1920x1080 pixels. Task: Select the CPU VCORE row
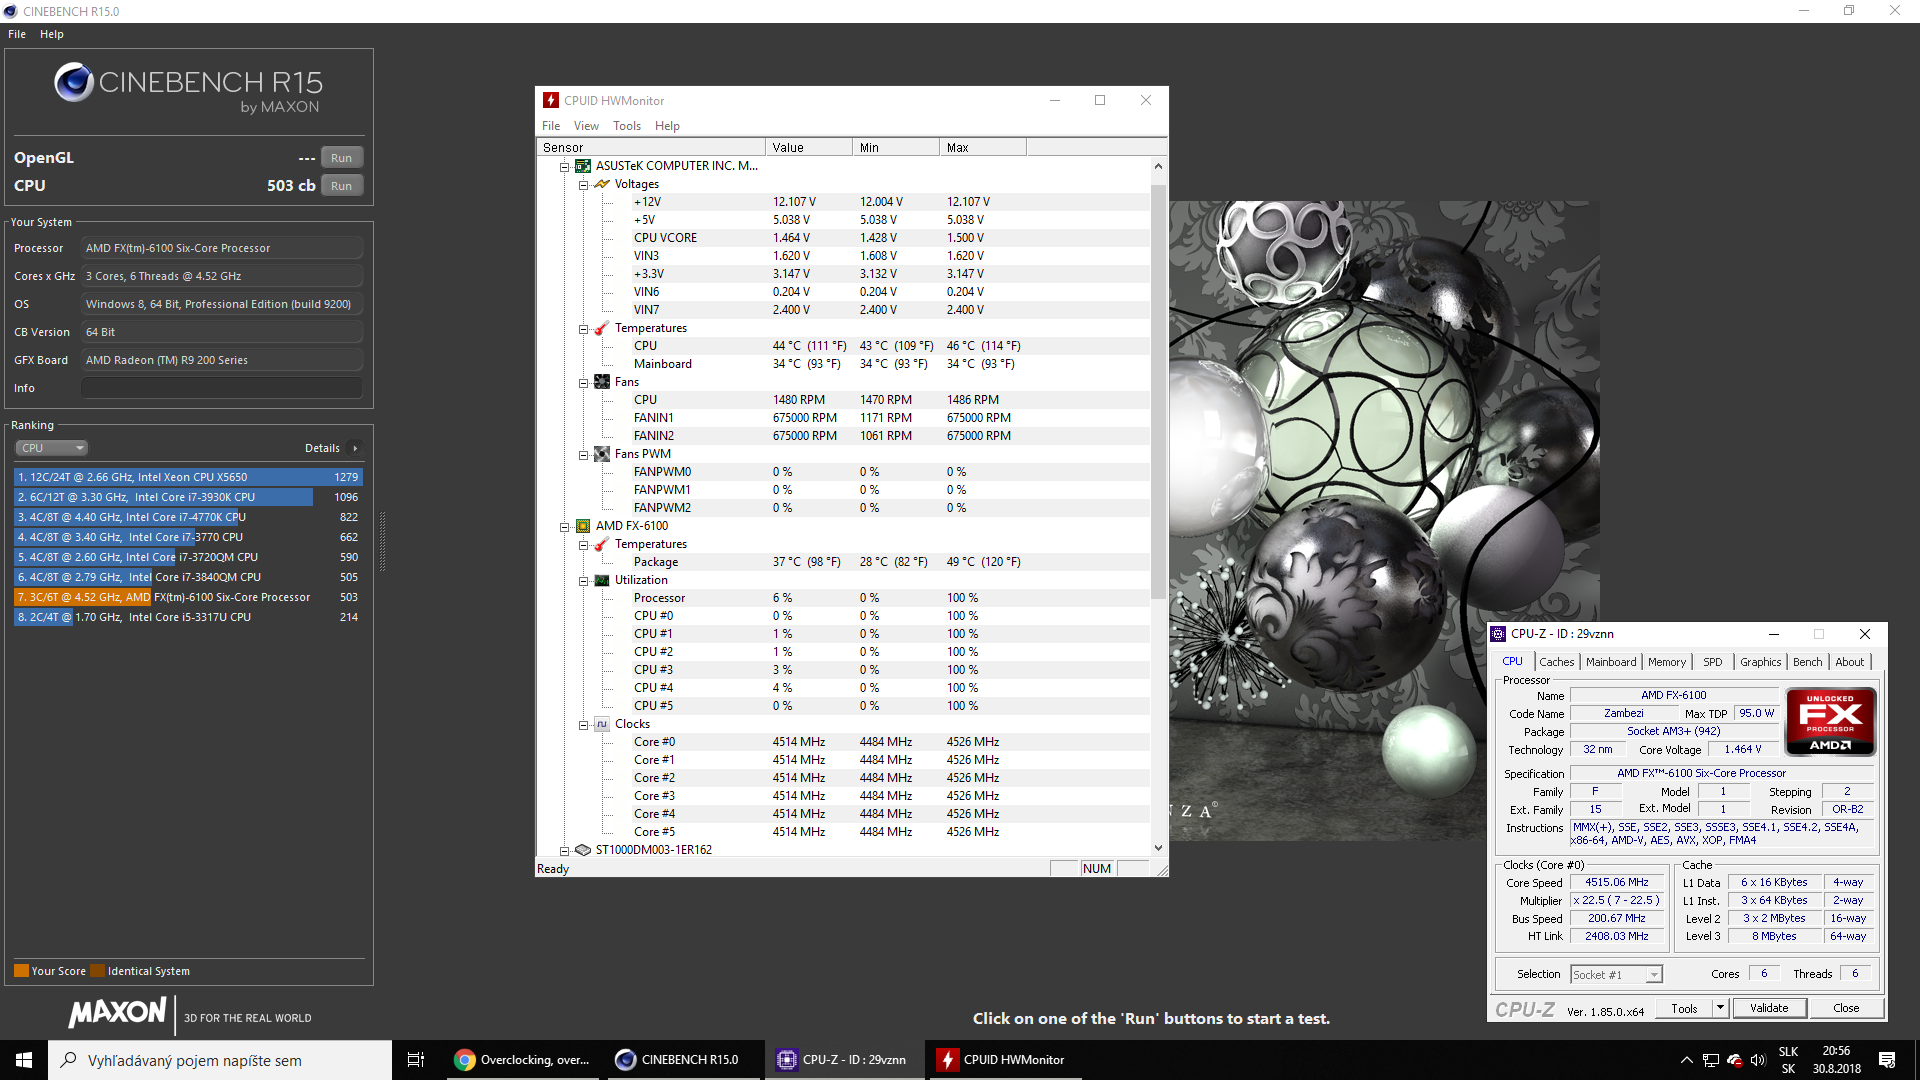tap(843, 238)
